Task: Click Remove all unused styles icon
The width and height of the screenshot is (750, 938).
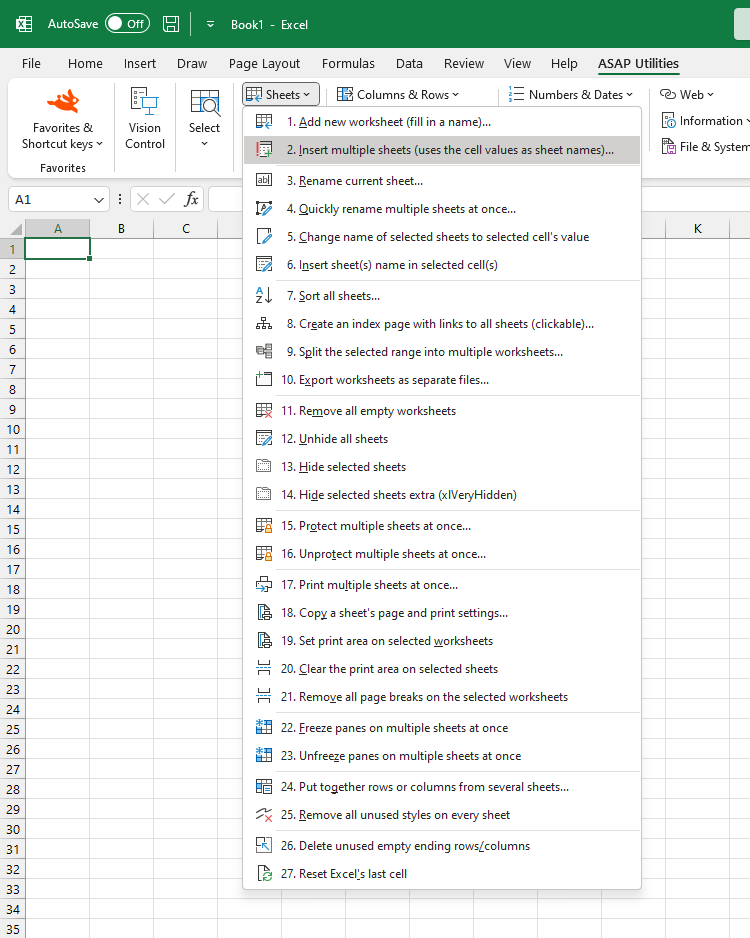Action: pyautogui.click(x=264, y=814)
